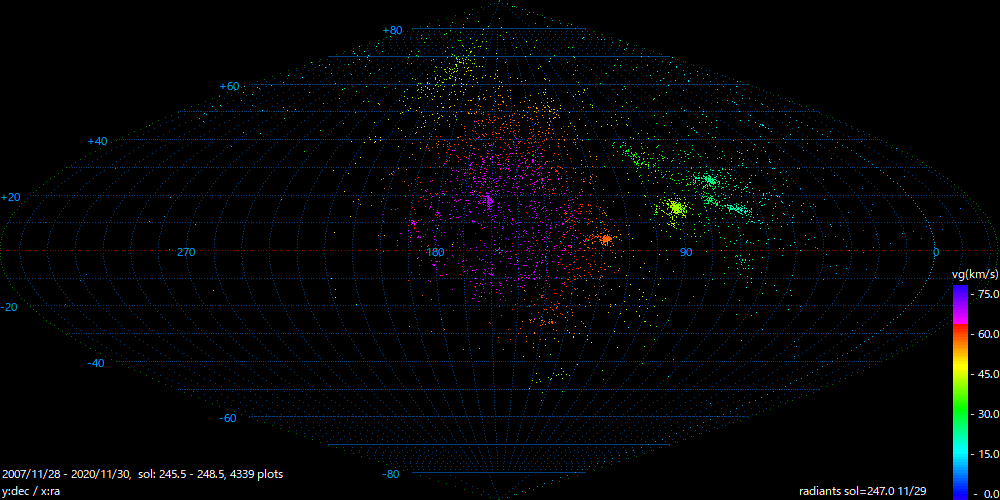
Task: Click the 90 right ascension label
Action: pyautogui.click(x=685, y=252)
